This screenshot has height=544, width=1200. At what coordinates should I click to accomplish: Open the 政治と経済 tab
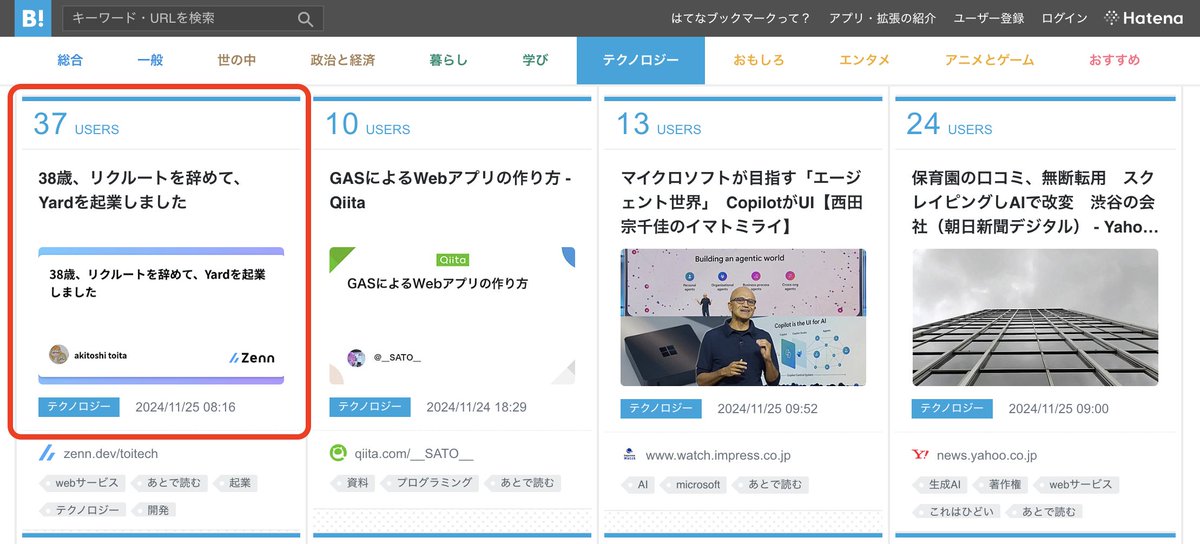(343, 60)
